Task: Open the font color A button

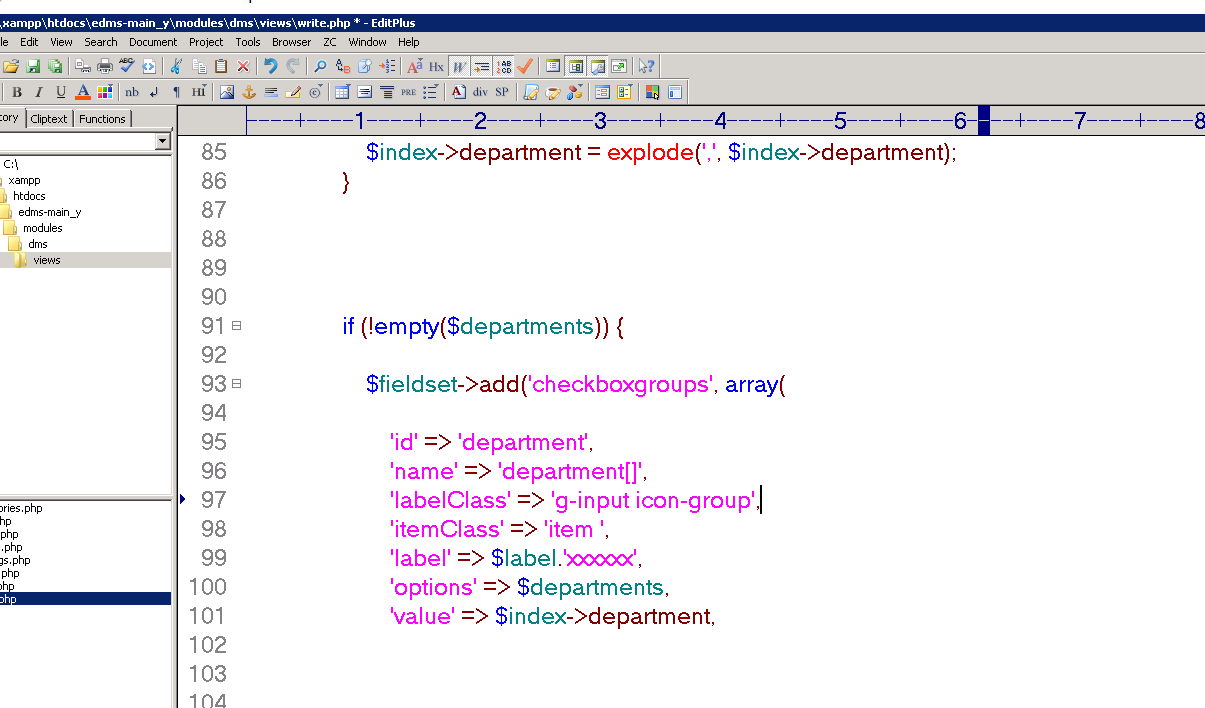Action: pos(83,92)
